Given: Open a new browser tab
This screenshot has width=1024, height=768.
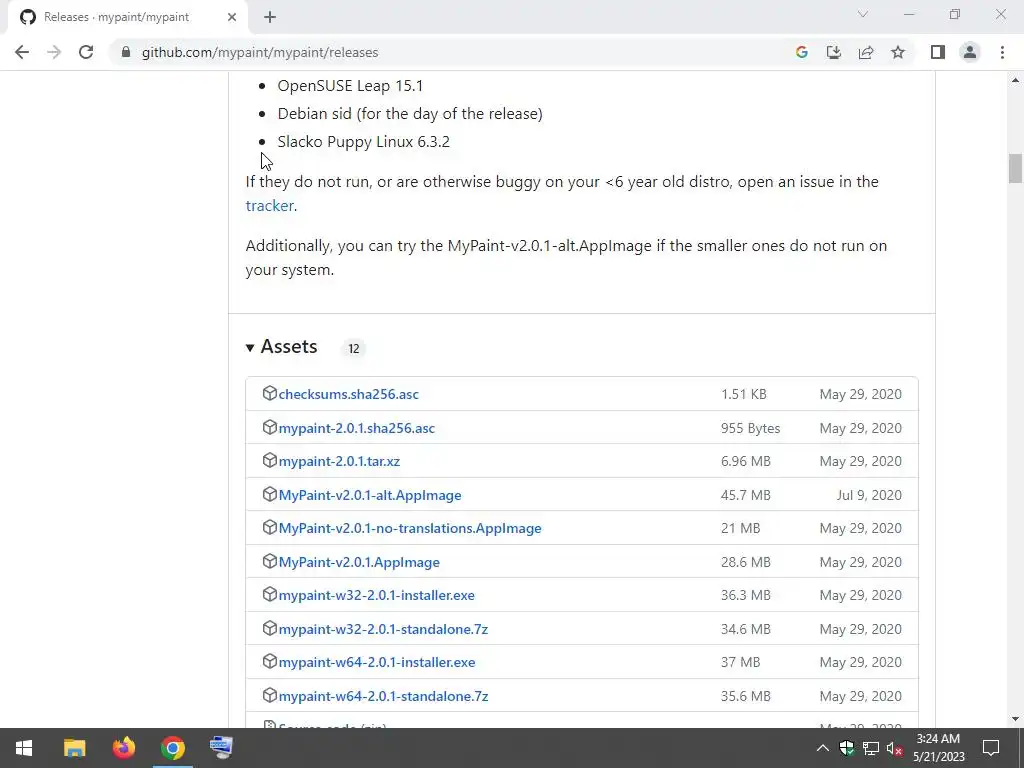Looking at the screenshot, I should [x=270, y=17].
